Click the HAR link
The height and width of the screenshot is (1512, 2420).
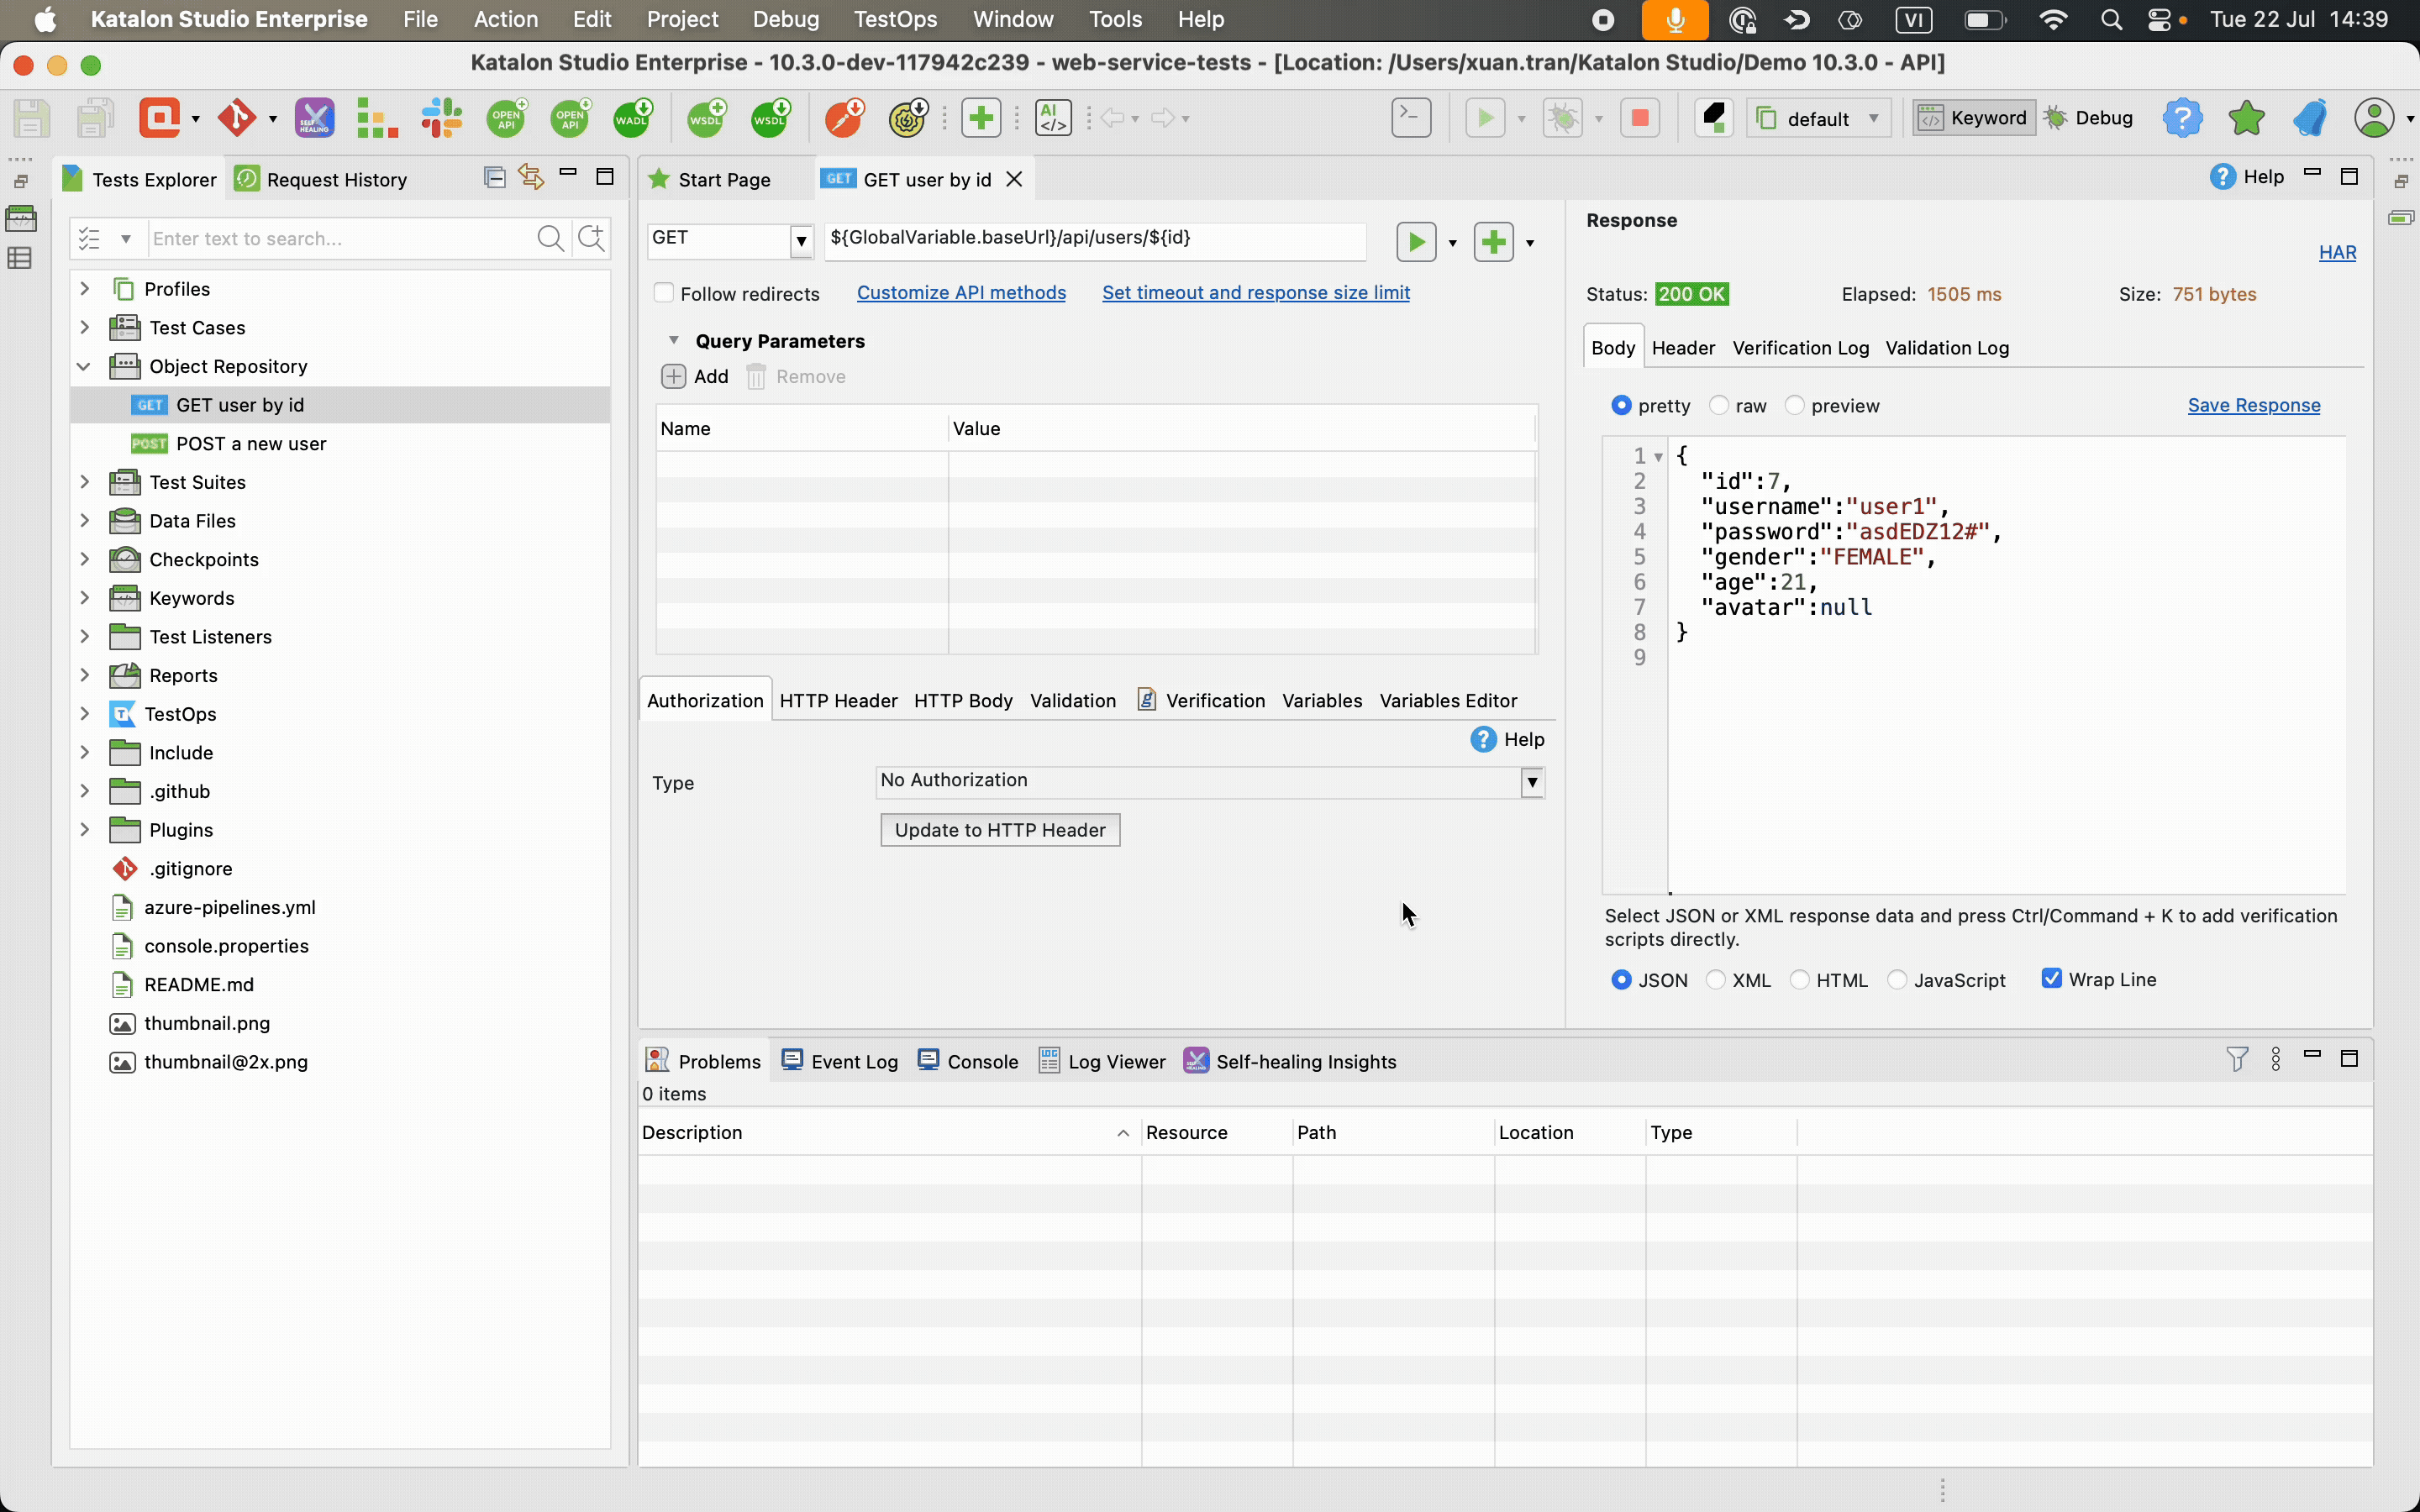click(x=2337, y=252)
